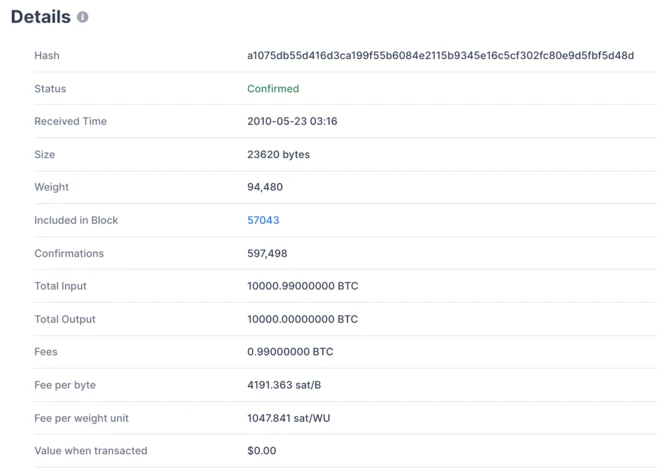Click the confirmations count 597,498
Image resolution: width=657 pixels, height=475 pixels.
pyautogui.click(x=267, y=254)
